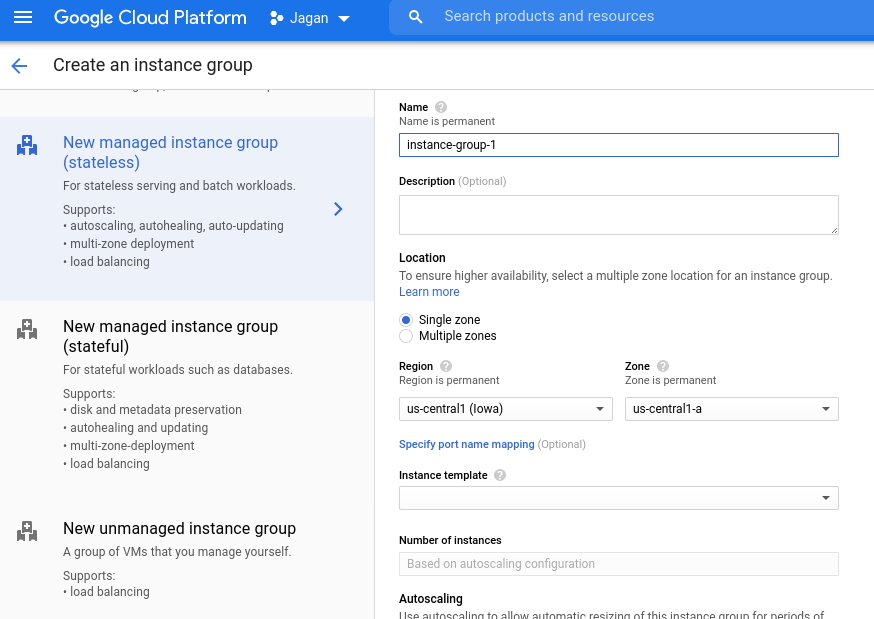Click help icon beside Instance template
The width and height of the screenshot is (874, 619).
click(500, 475)
